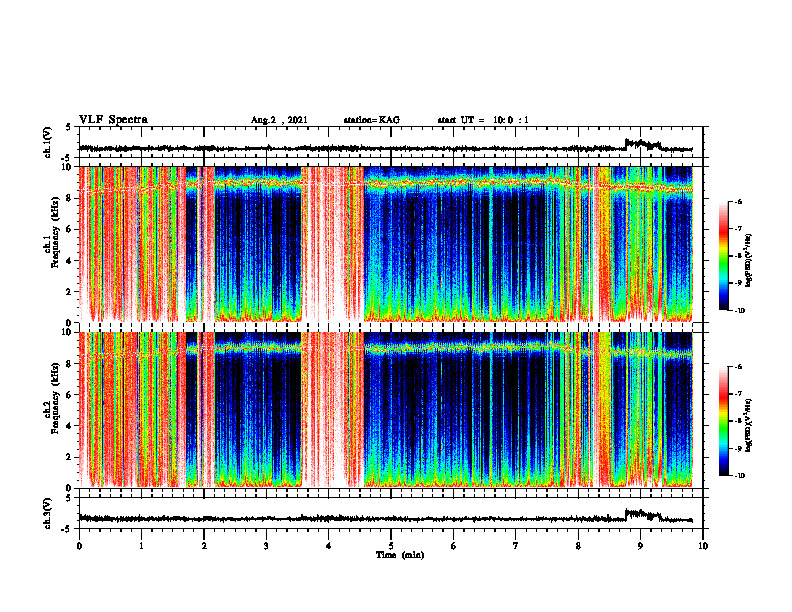This screenshot has width=792, height=612.
Task: Click the 'start UT = 10:0 :1' text
Action: point(483,120)
